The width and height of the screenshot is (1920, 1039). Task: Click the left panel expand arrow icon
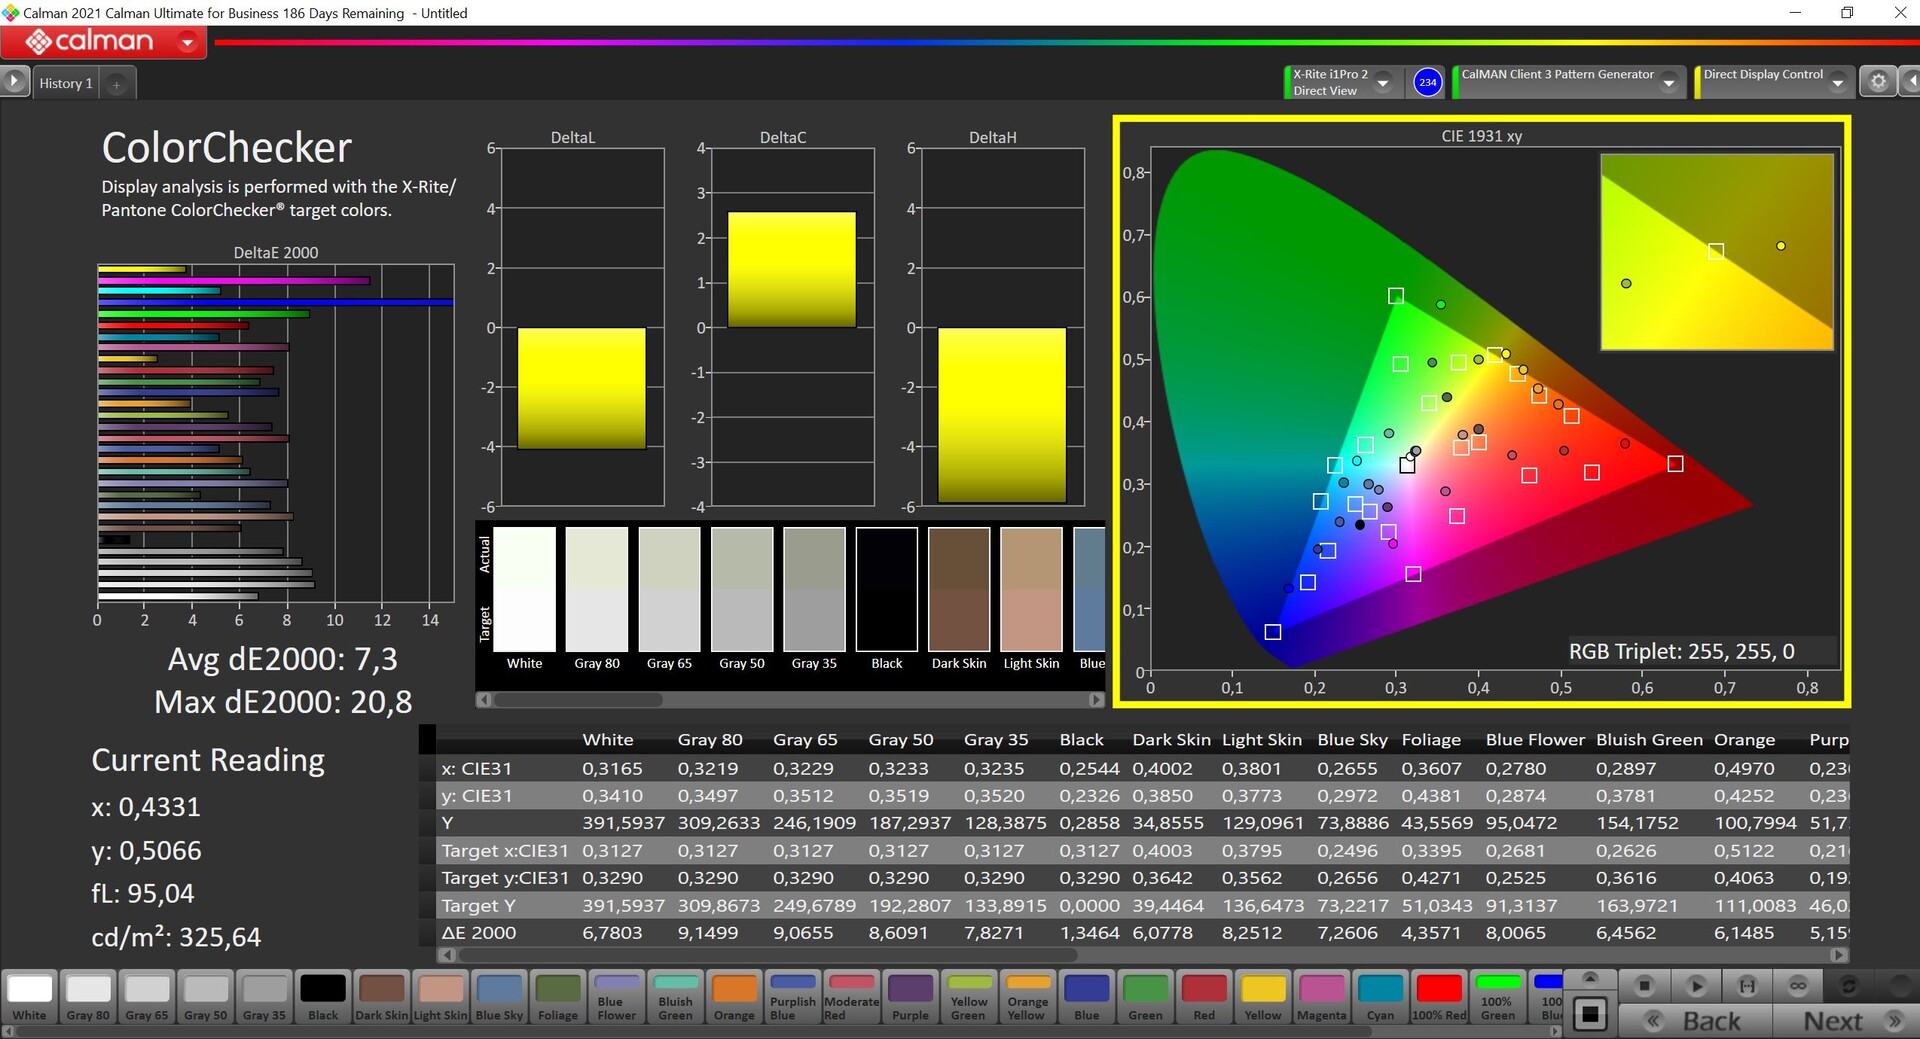point(14,81)
